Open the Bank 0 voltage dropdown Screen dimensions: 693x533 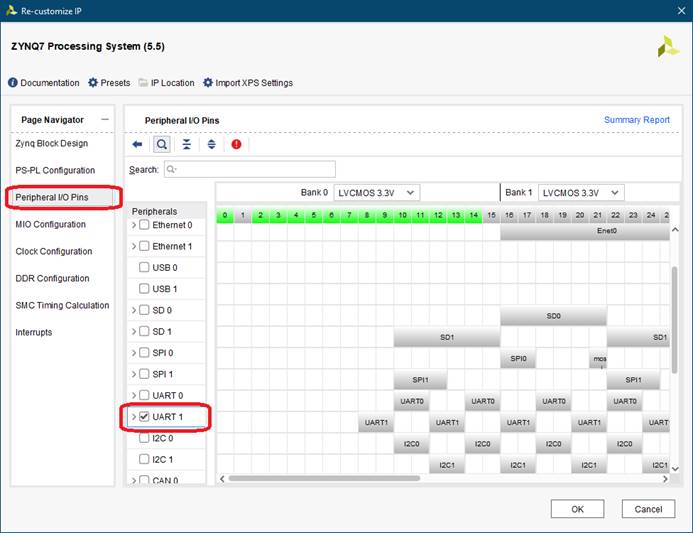[x=376, y=192]
